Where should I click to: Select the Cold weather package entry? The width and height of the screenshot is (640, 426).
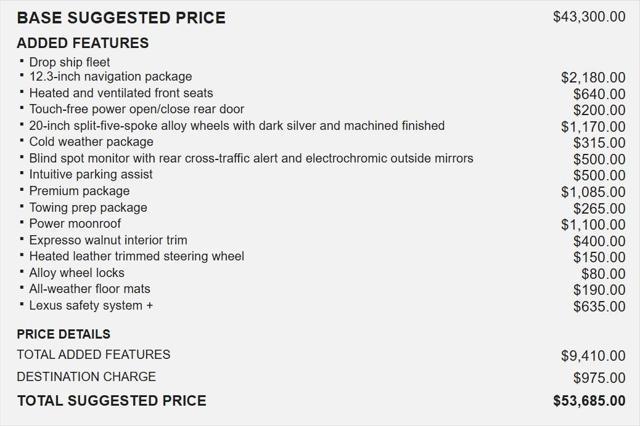[x=91, y=142]
